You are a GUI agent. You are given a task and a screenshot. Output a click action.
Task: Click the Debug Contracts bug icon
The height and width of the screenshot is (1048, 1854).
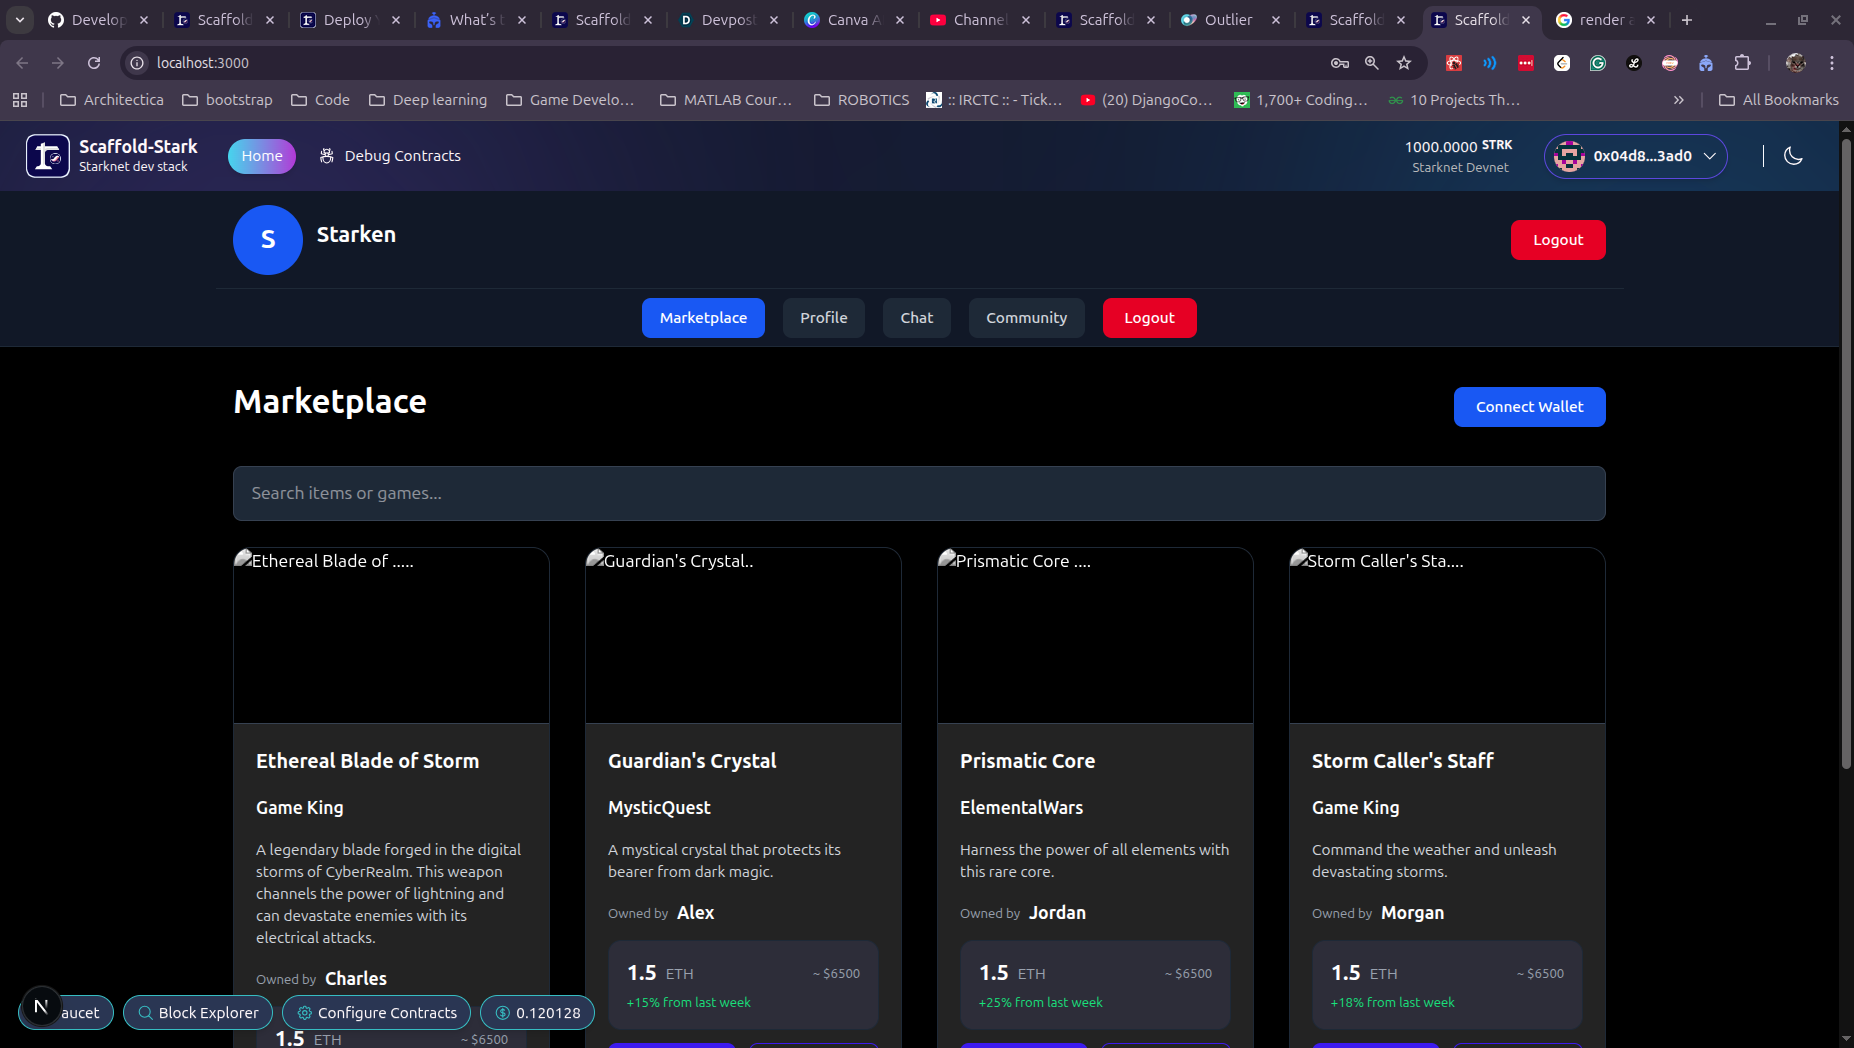coord(326,156)
